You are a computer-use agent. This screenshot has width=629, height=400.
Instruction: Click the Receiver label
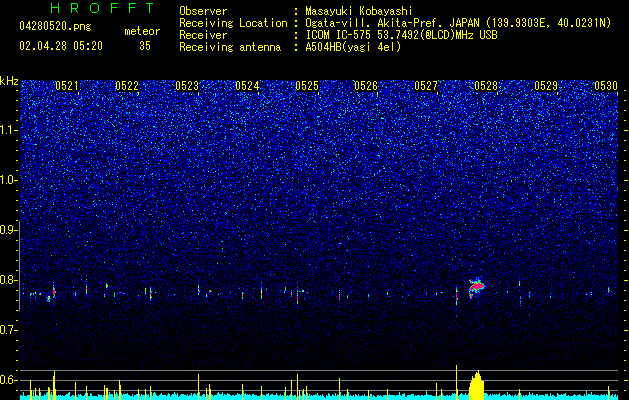203,35
